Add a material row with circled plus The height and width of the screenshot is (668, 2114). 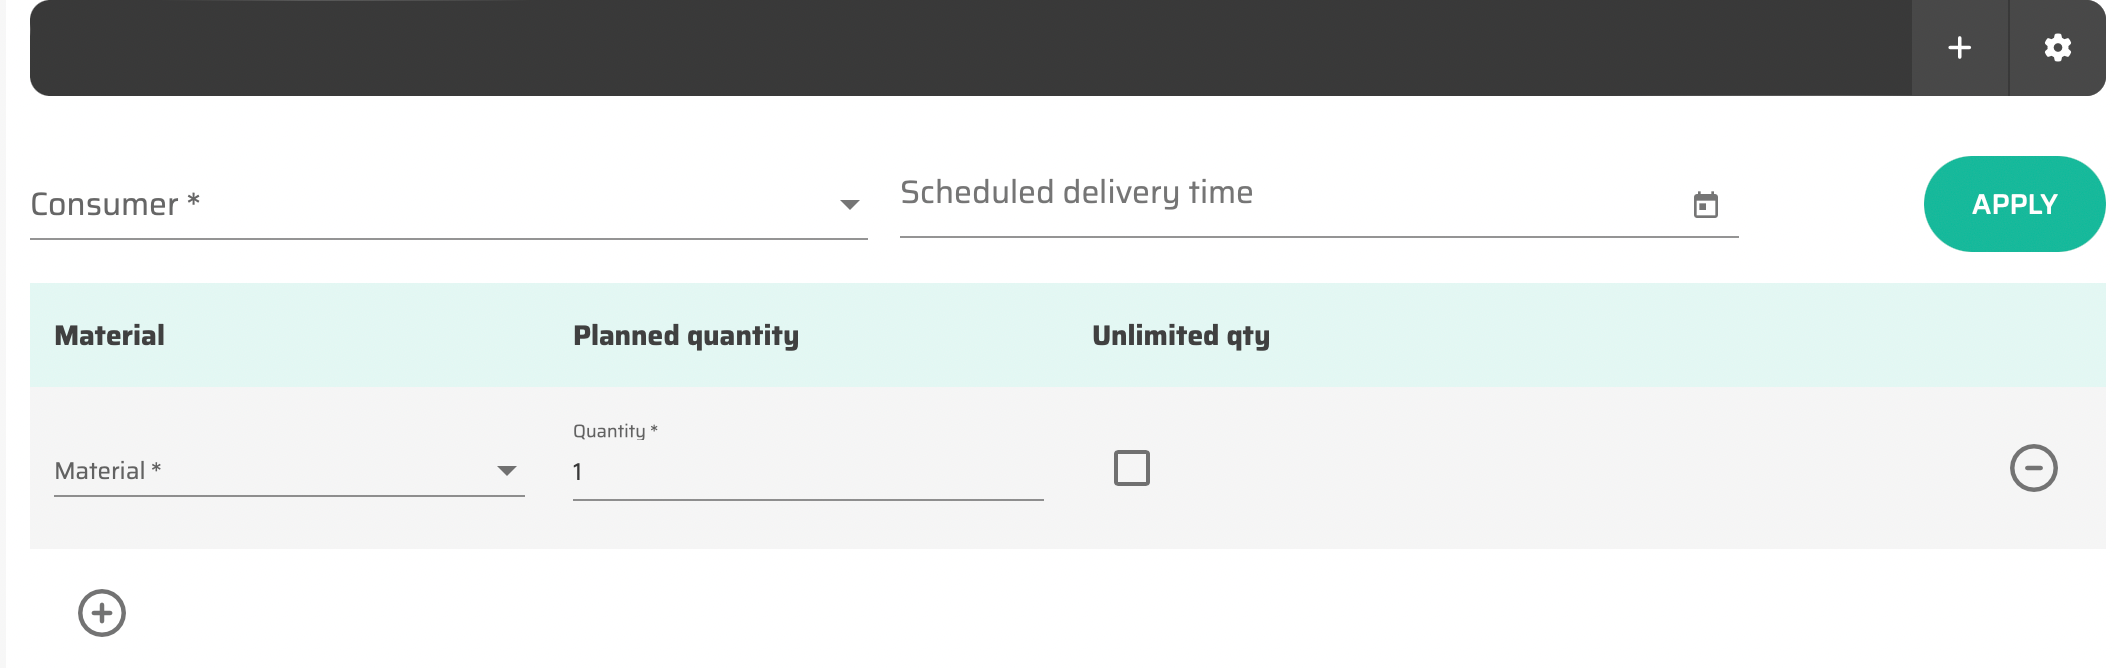102,613
